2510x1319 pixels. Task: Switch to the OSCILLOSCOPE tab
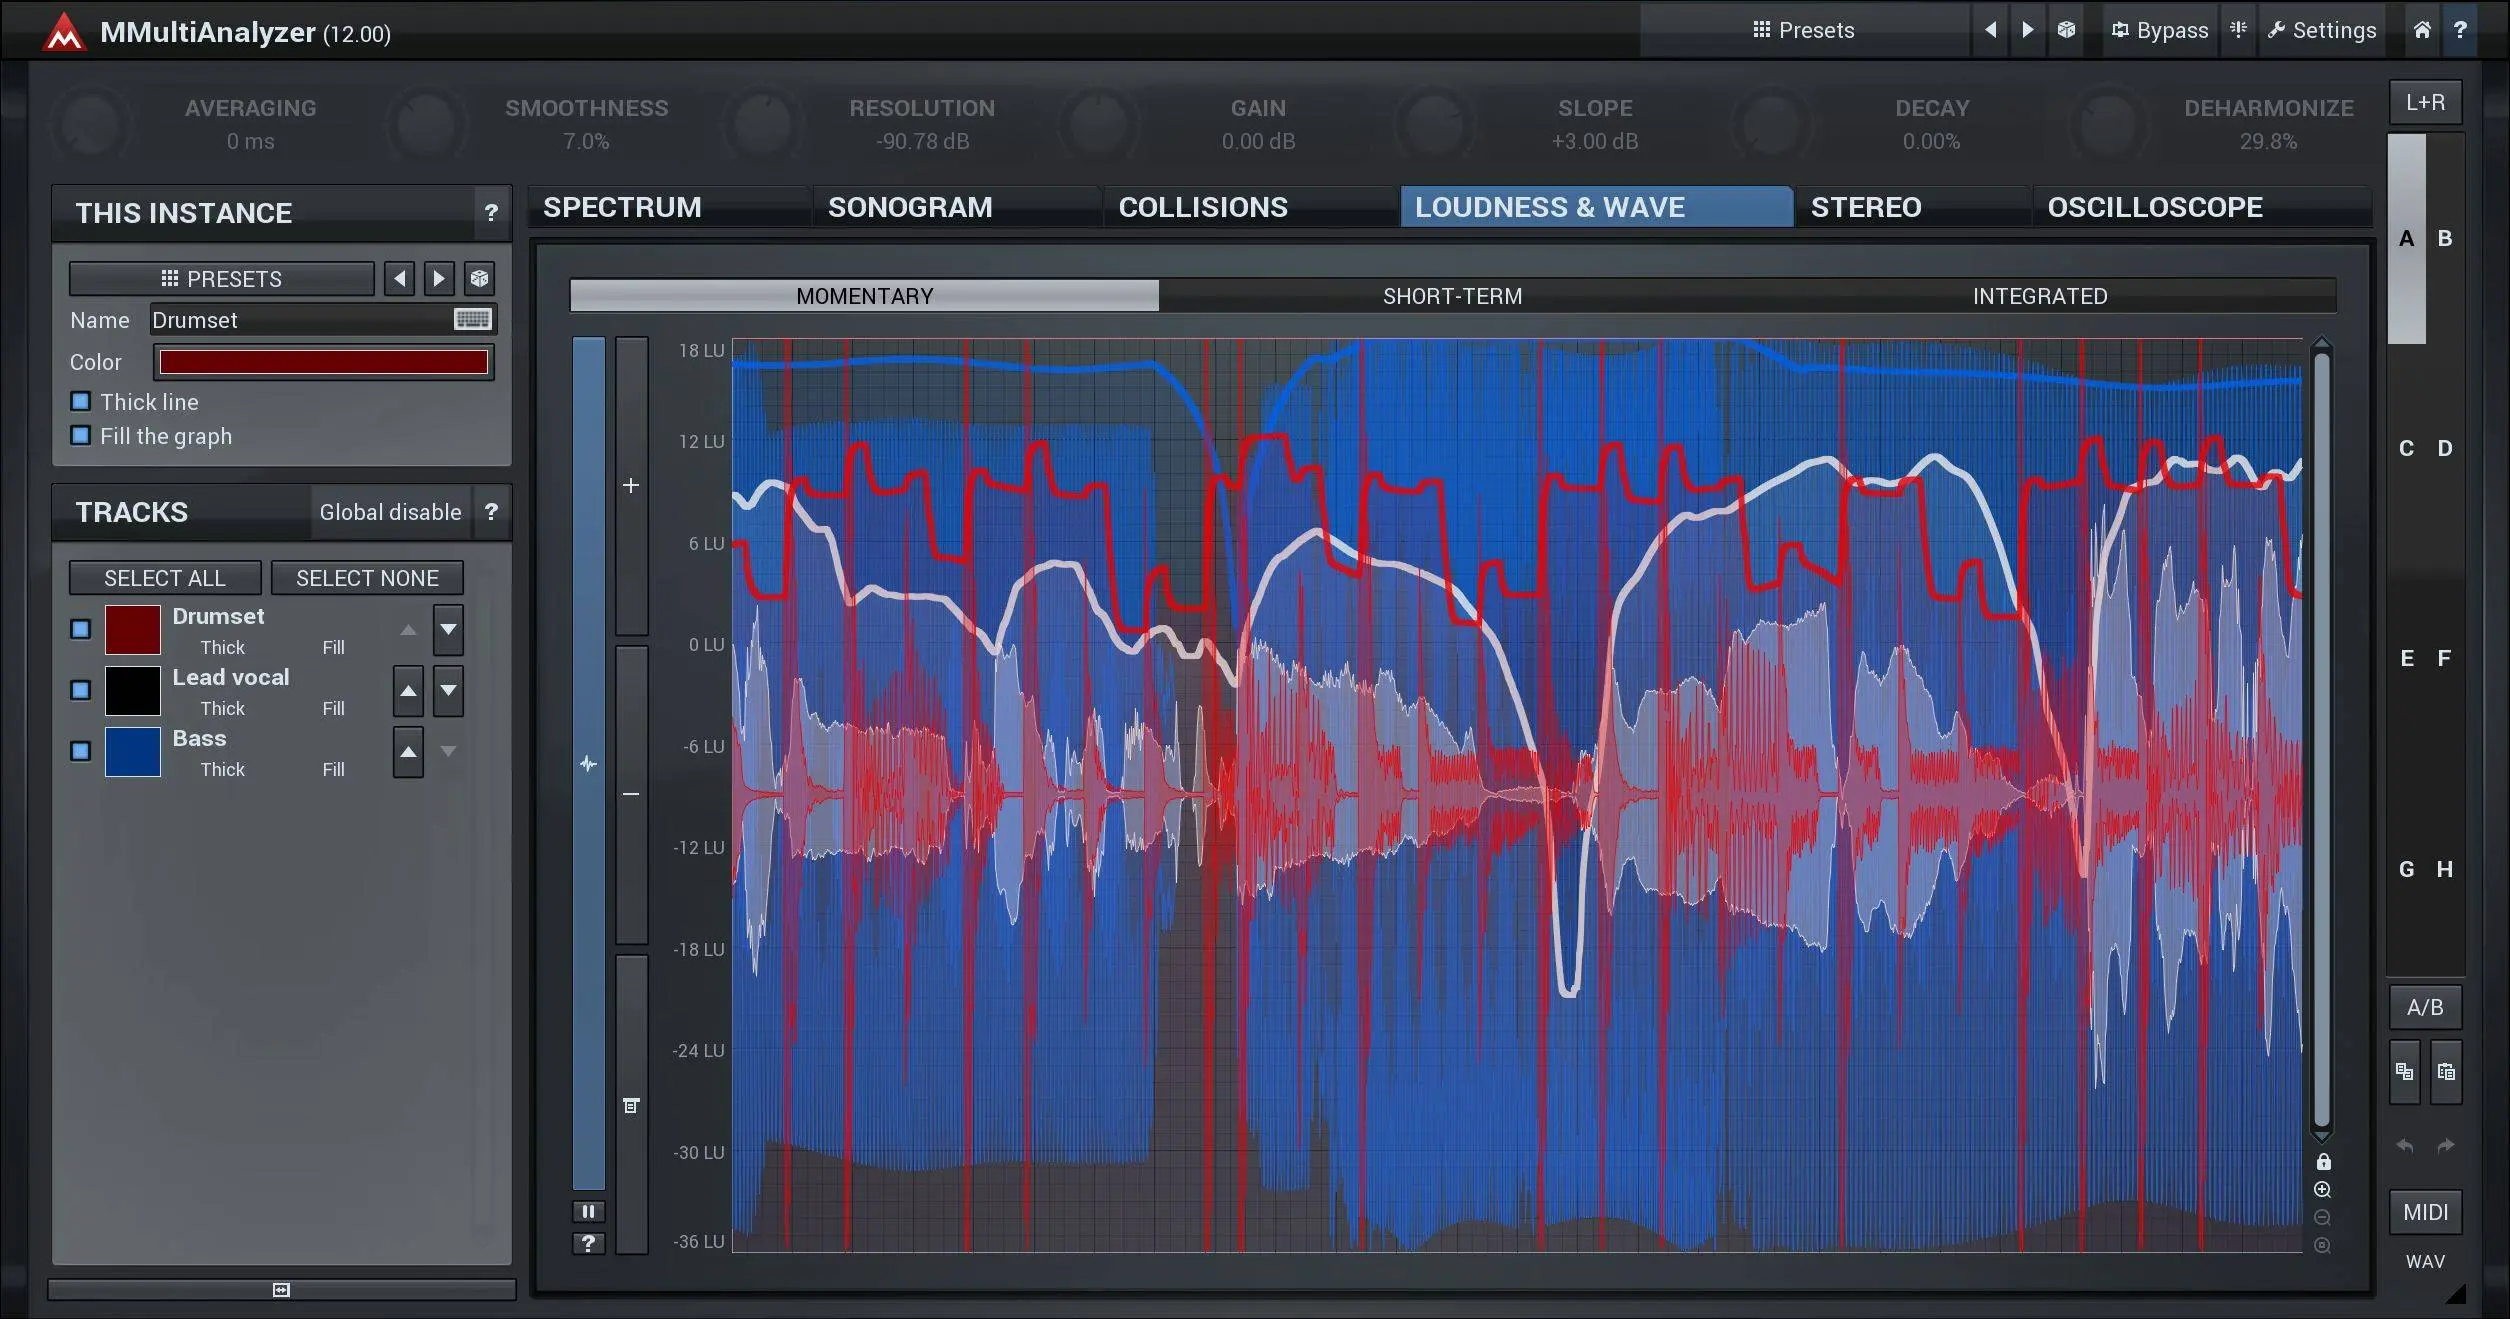(2200, 207)
